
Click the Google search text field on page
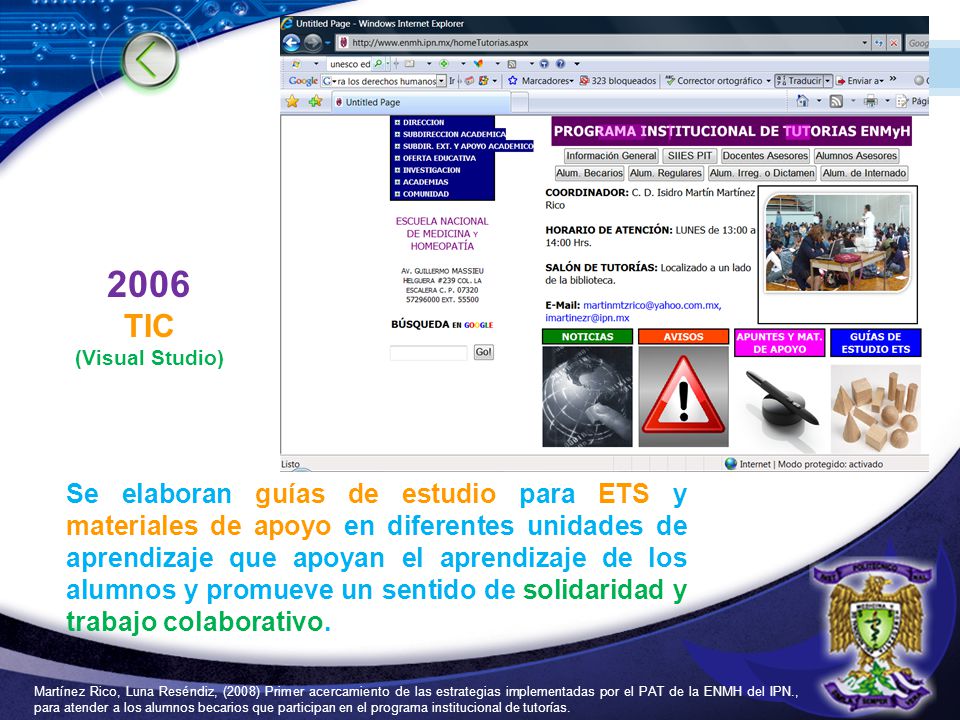click(x=429, y=353)
